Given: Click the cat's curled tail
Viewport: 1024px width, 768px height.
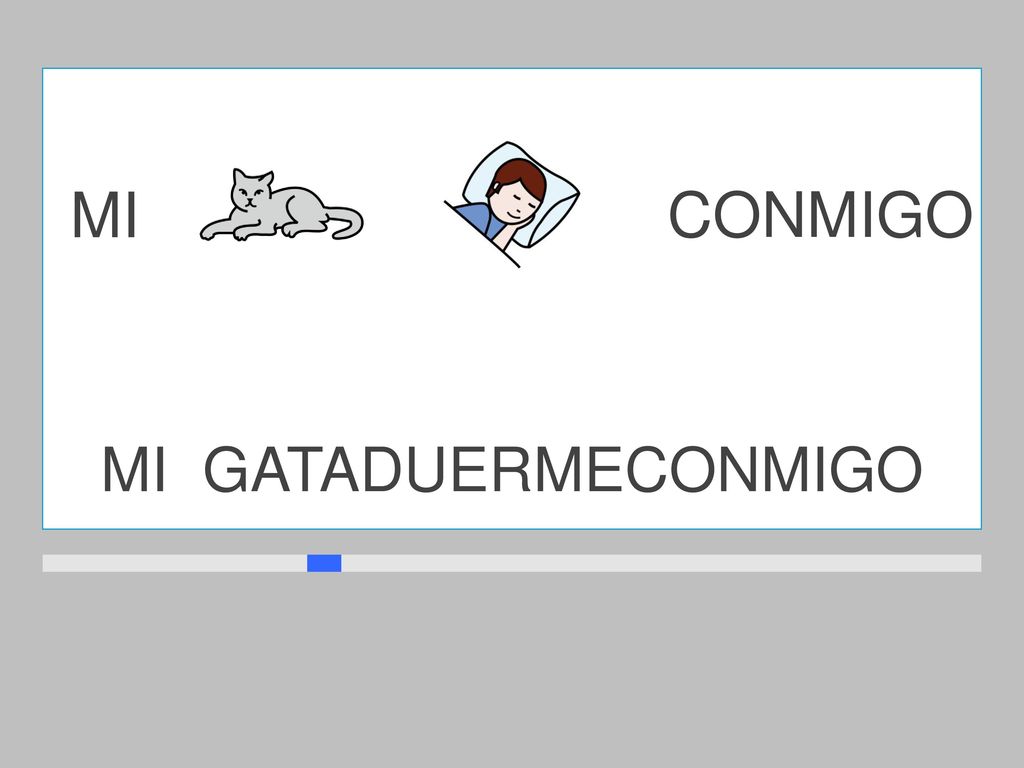Looking at the screenshot, I should click(x=342, y=224).
